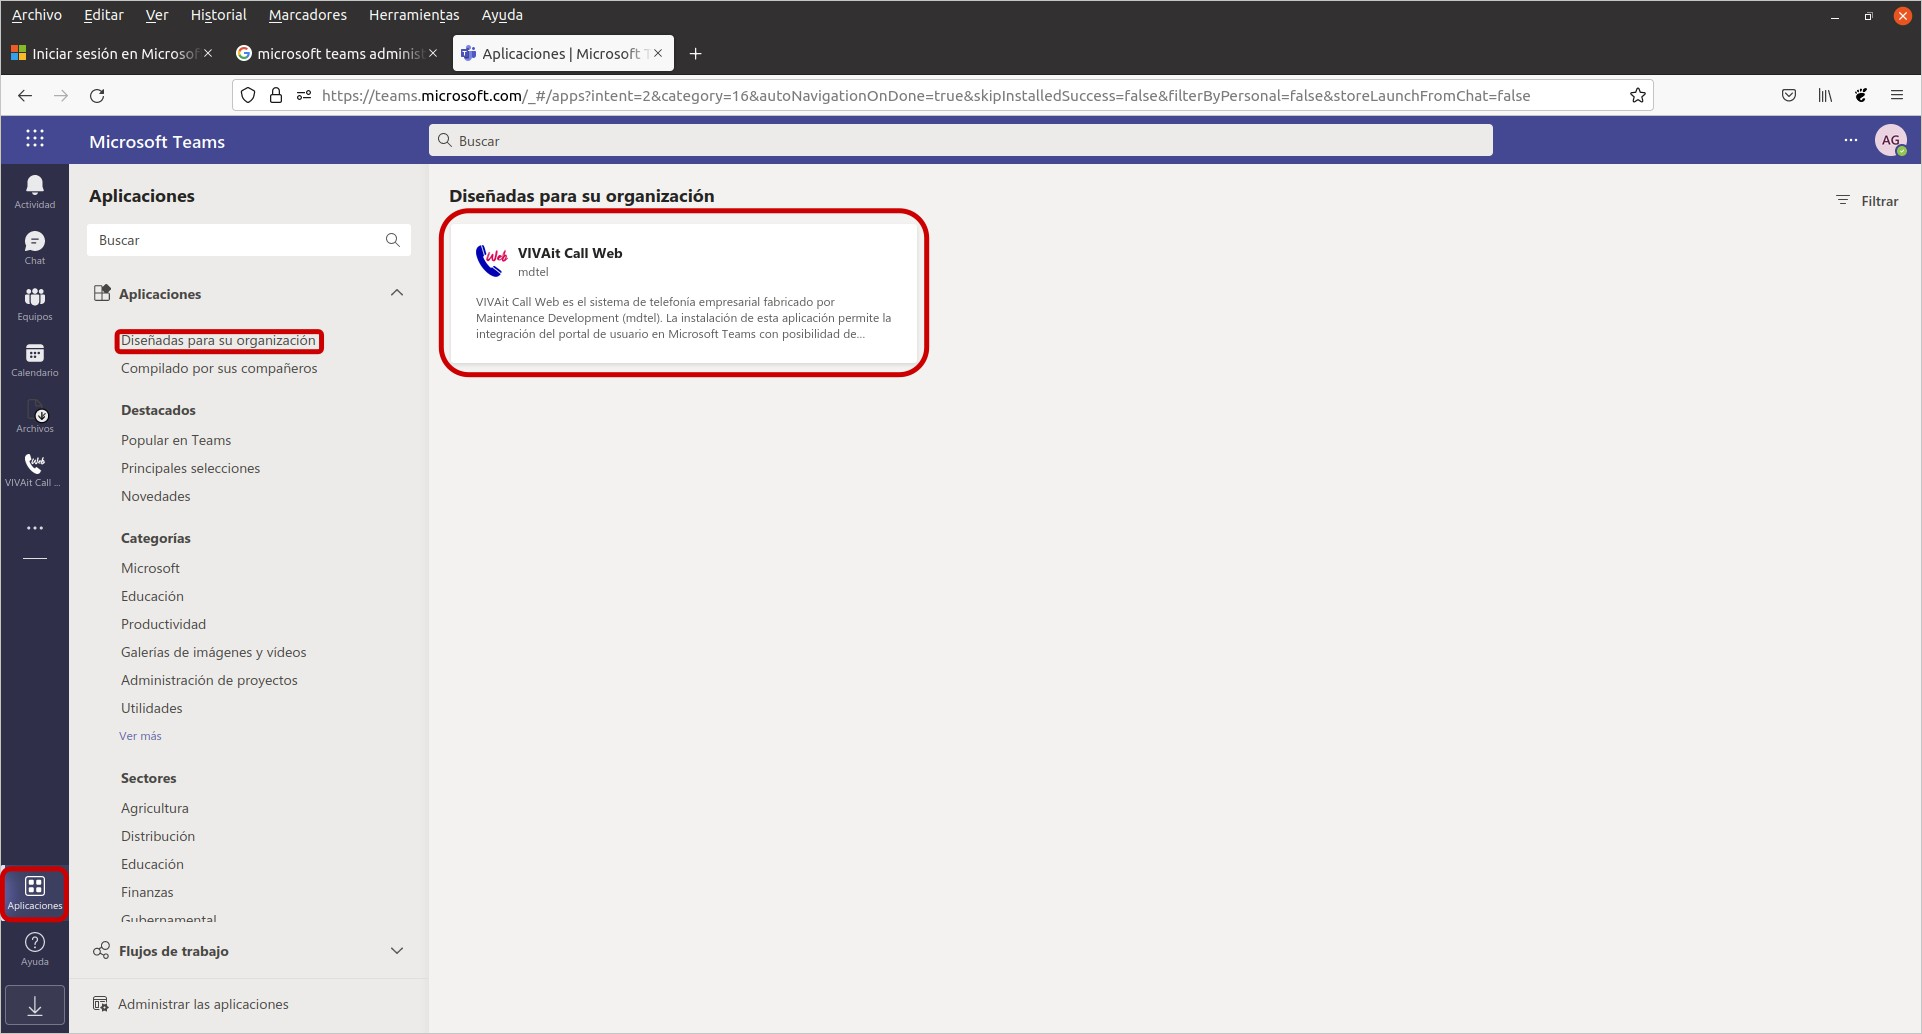This screenshot has height=1034, width=1922.
Task: Open the Calendario icon
Action: (x=35, y=359)
